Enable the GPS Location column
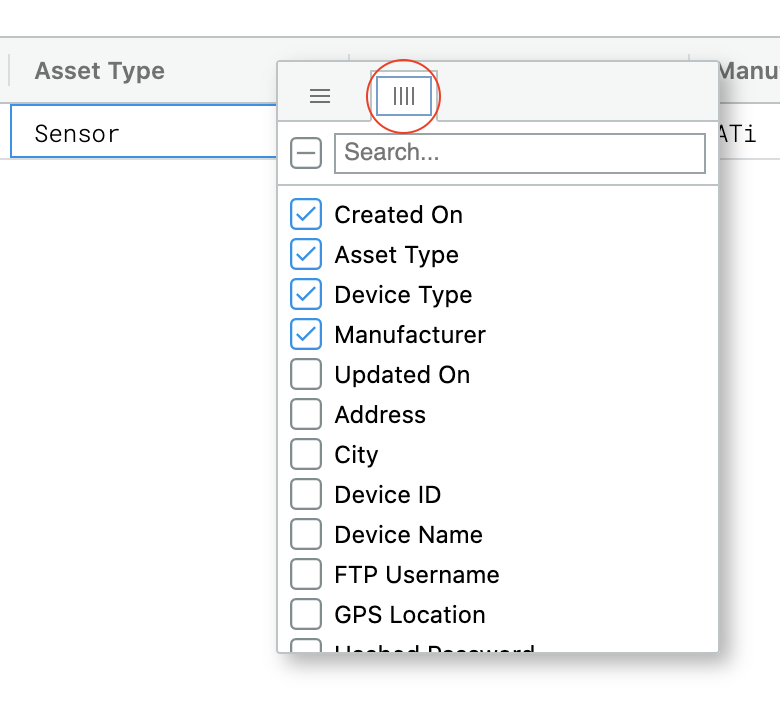 click(306, 614)
